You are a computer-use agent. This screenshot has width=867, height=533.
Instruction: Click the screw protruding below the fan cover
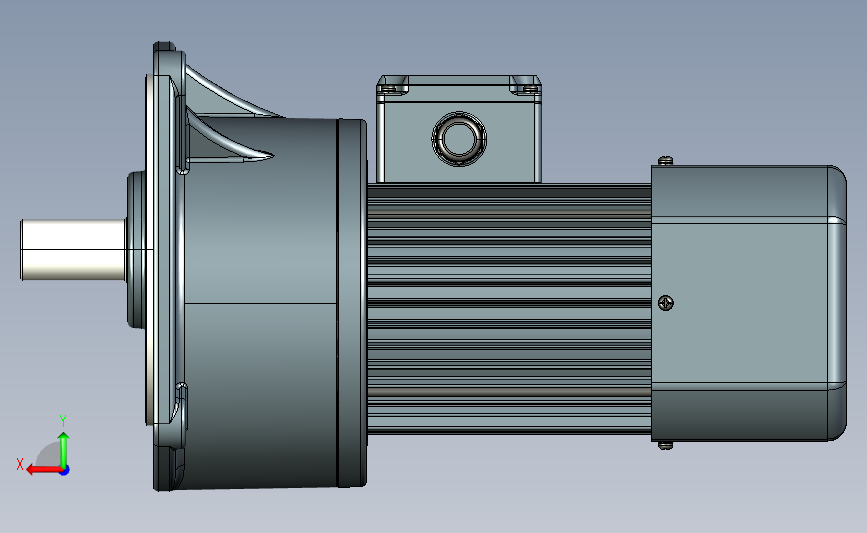tap(666, 445)
